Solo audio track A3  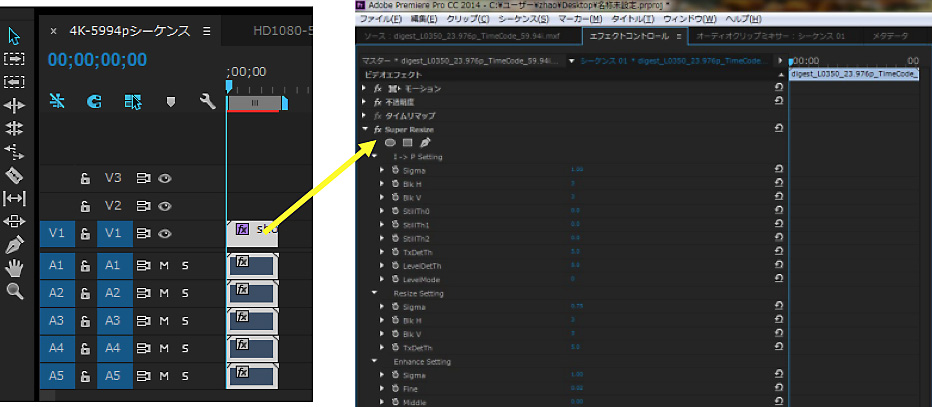coord(185,319)
